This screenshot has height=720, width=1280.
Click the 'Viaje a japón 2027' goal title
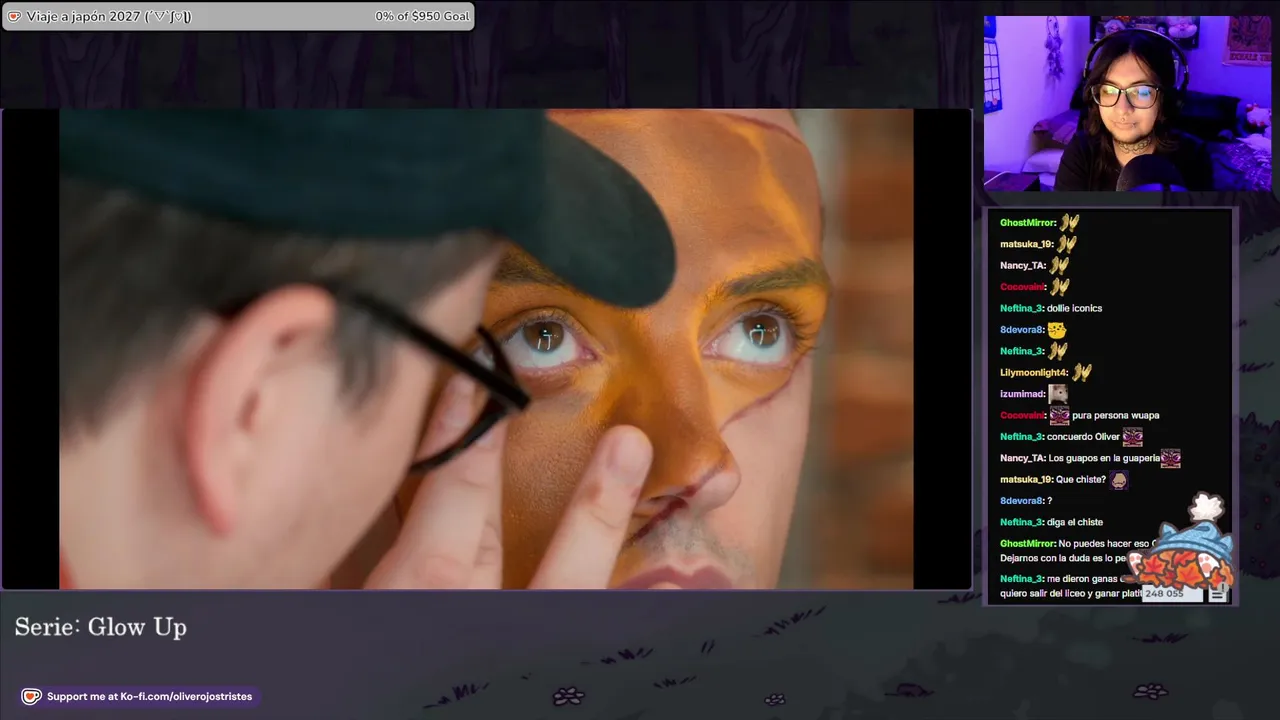click(109, 16)
